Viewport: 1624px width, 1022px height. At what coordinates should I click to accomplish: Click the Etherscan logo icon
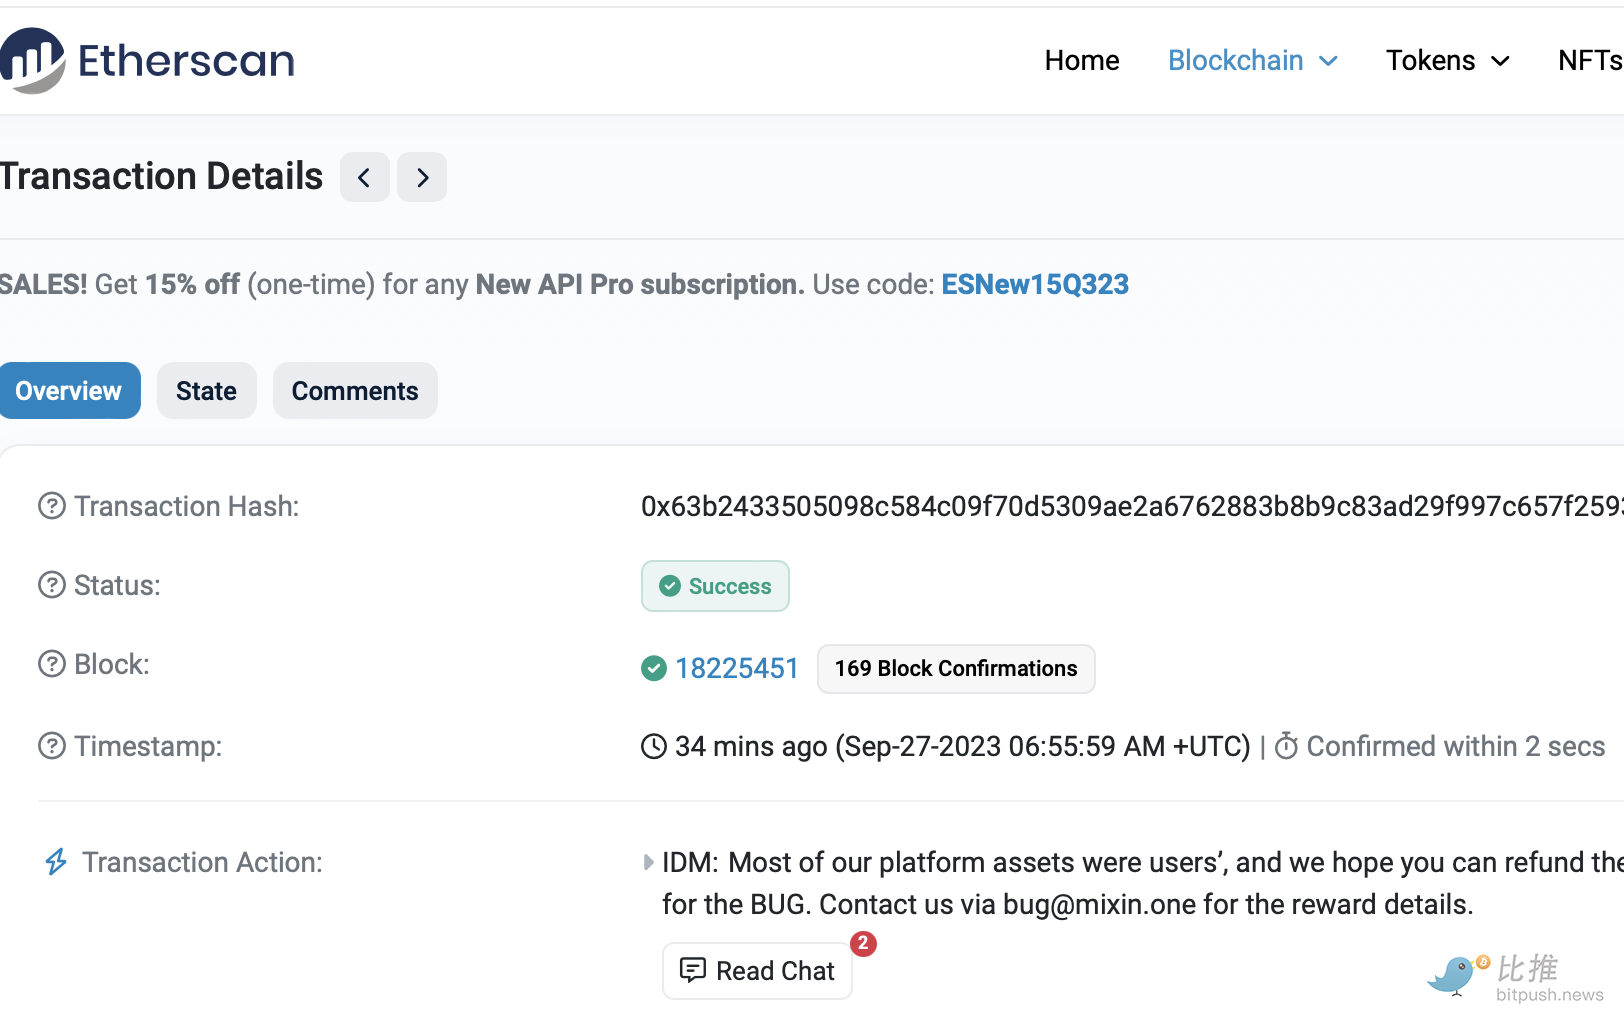pos(32,60)
